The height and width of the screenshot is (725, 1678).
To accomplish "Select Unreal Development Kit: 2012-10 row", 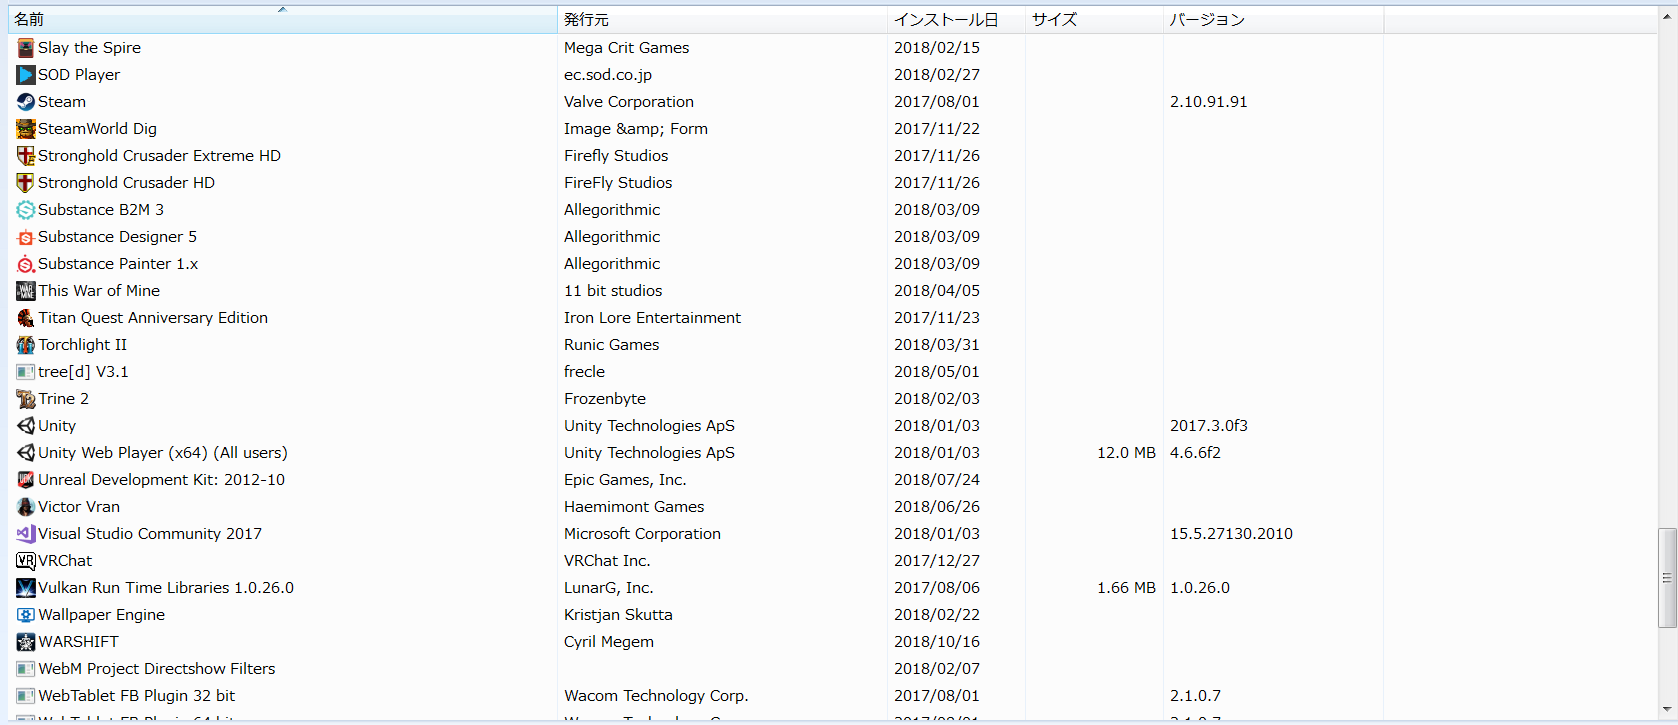I will (x=161, y=480).
